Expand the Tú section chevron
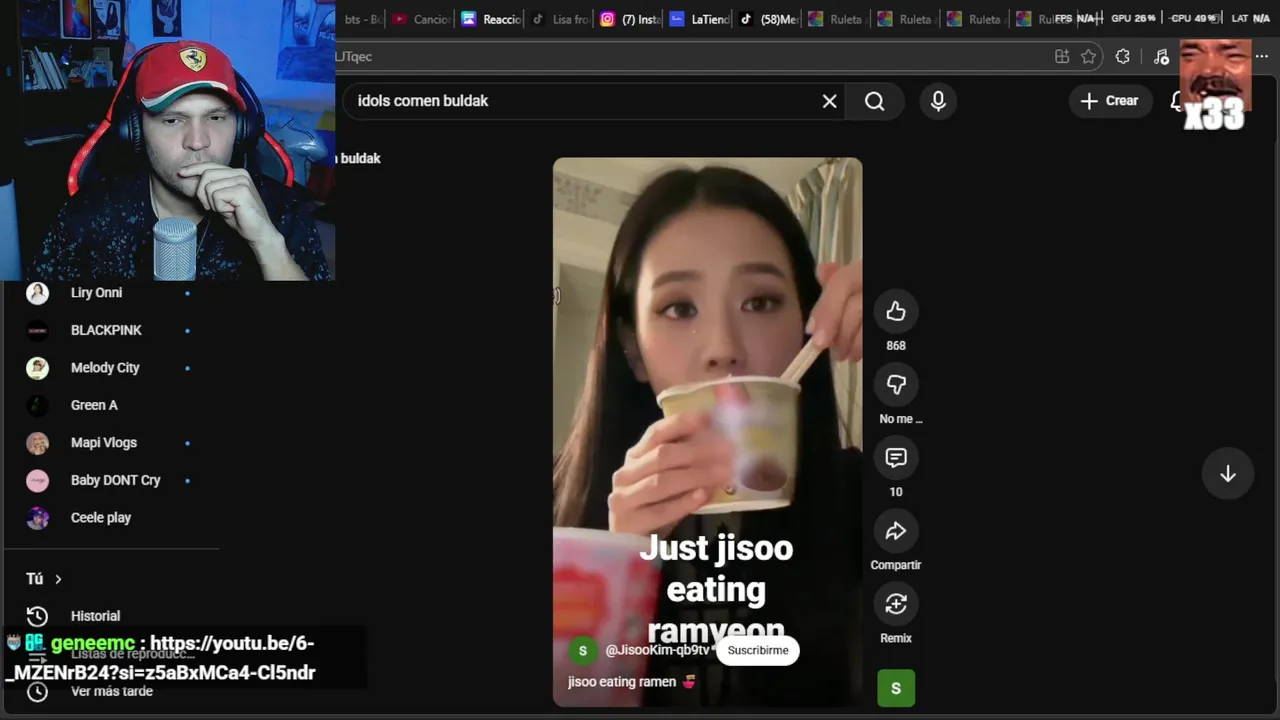 [x=58, y=579]
